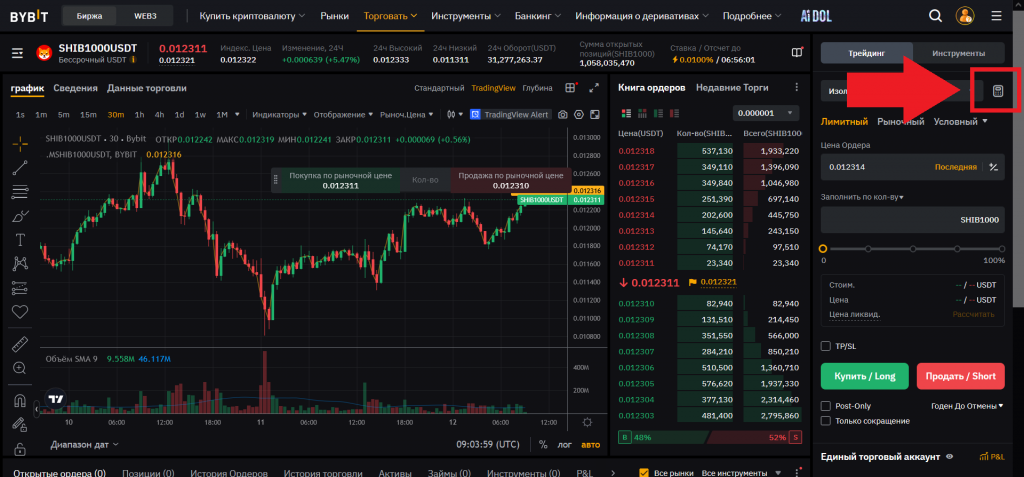Change the chart grid layout with the layout icon
1024x477 pixels.
click(571, 88)
